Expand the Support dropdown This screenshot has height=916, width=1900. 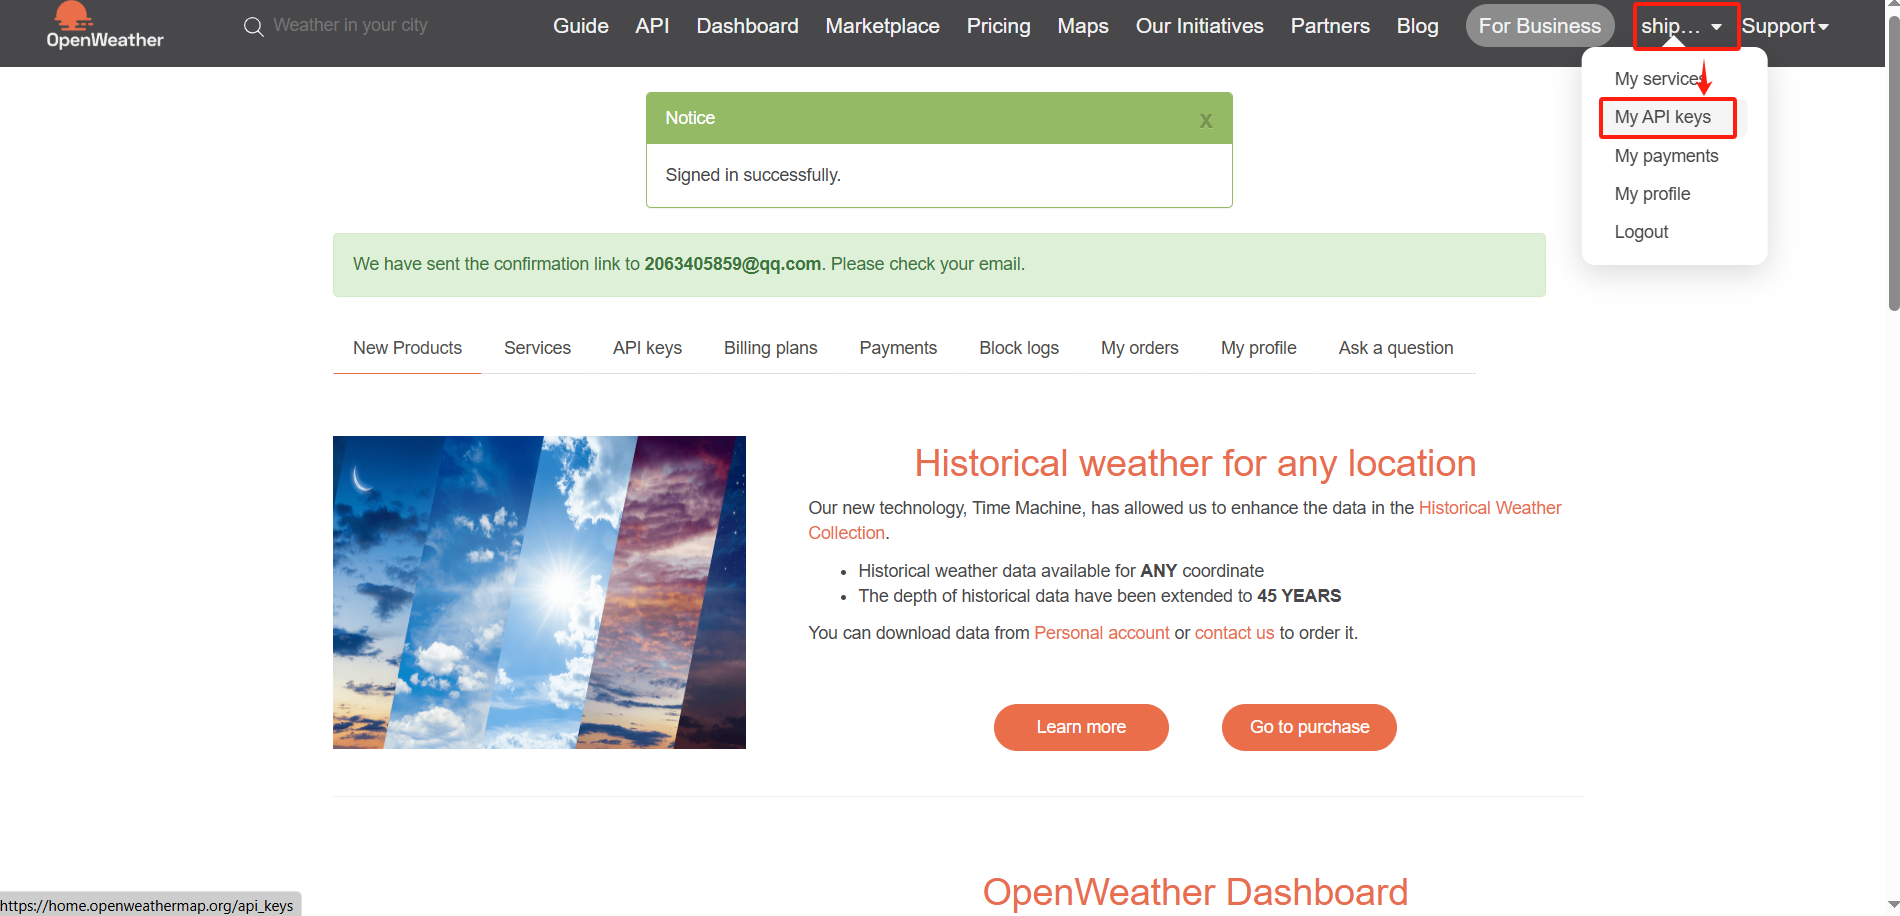click(x=1785, y=27)
